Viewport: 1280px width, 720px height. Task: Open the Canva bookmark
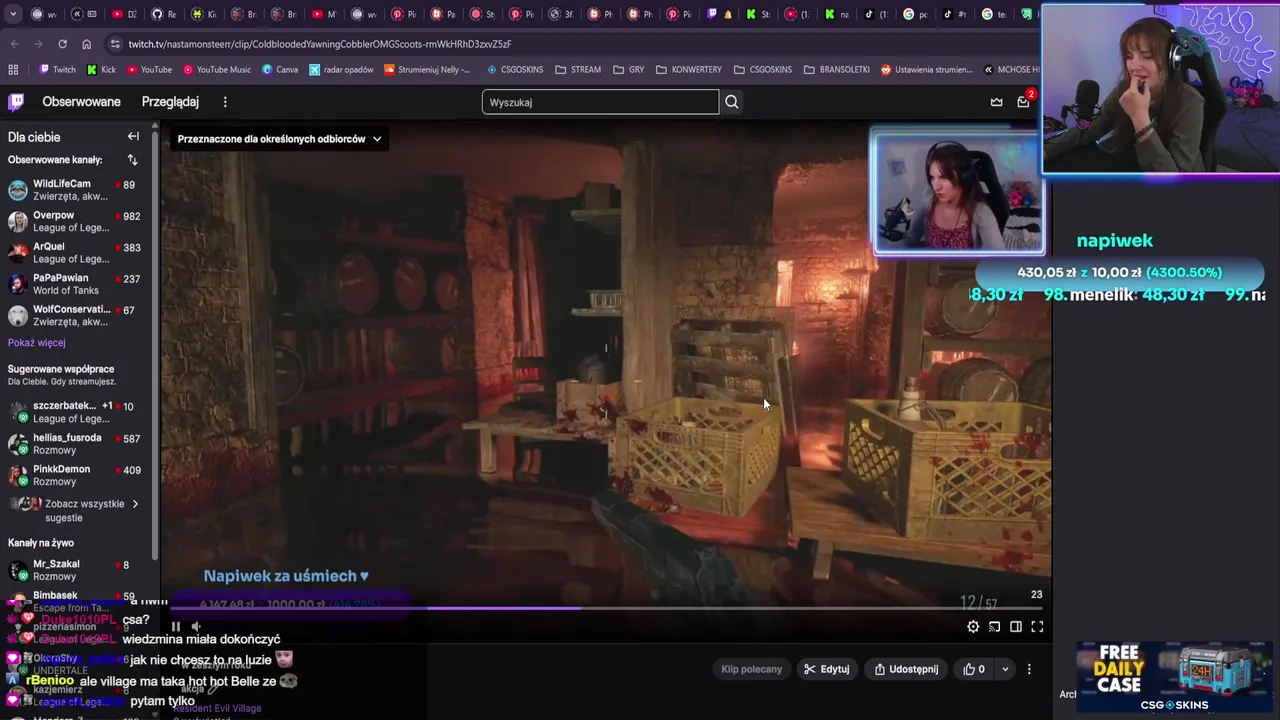point(280,70)
